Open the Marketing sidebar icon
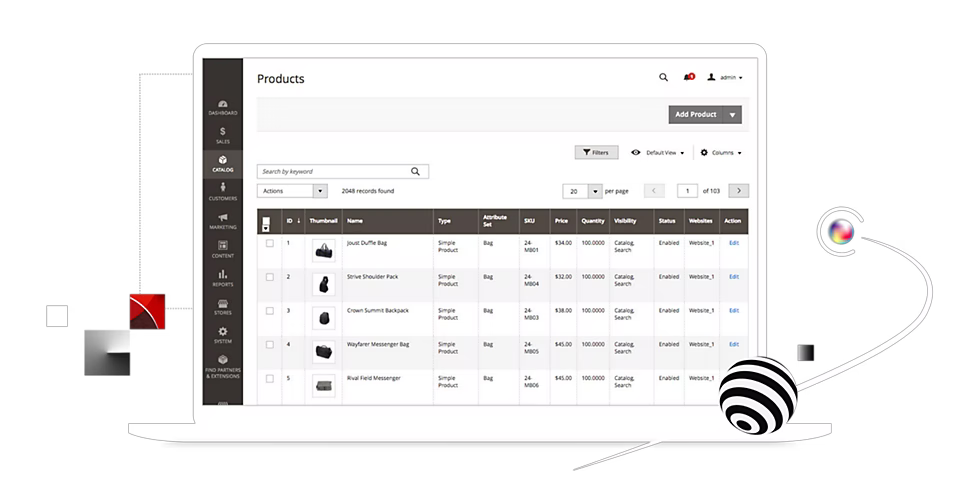Screen dimensions: 960x480 (222, 220)
